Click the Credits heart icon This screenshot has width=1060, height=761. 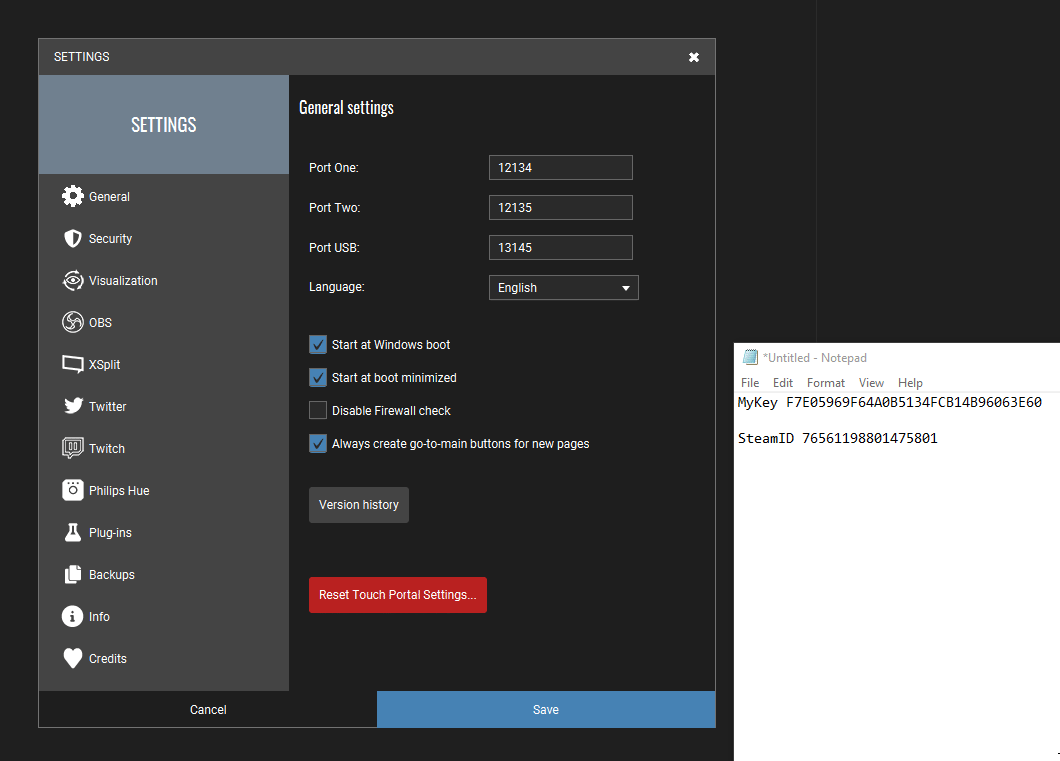point(72,658)
